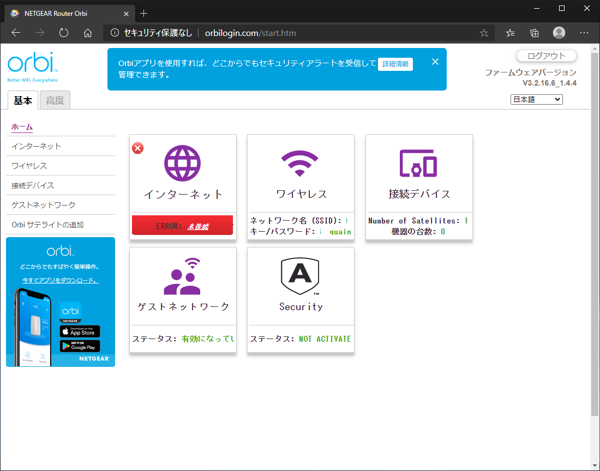
Task: Click the App Store badge
Action: (80, 331)
